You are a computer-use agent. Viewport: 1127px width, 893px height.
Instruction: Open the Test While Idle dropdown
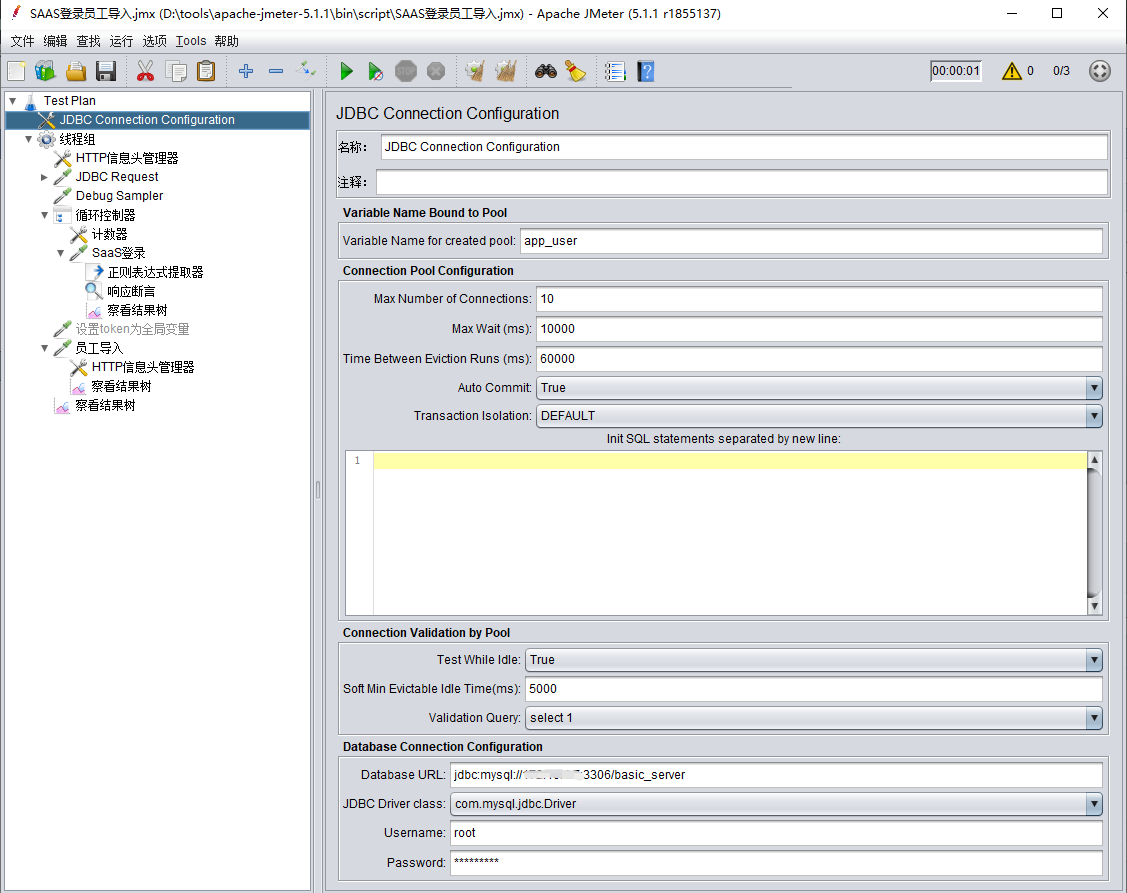[x=814, y=659]
